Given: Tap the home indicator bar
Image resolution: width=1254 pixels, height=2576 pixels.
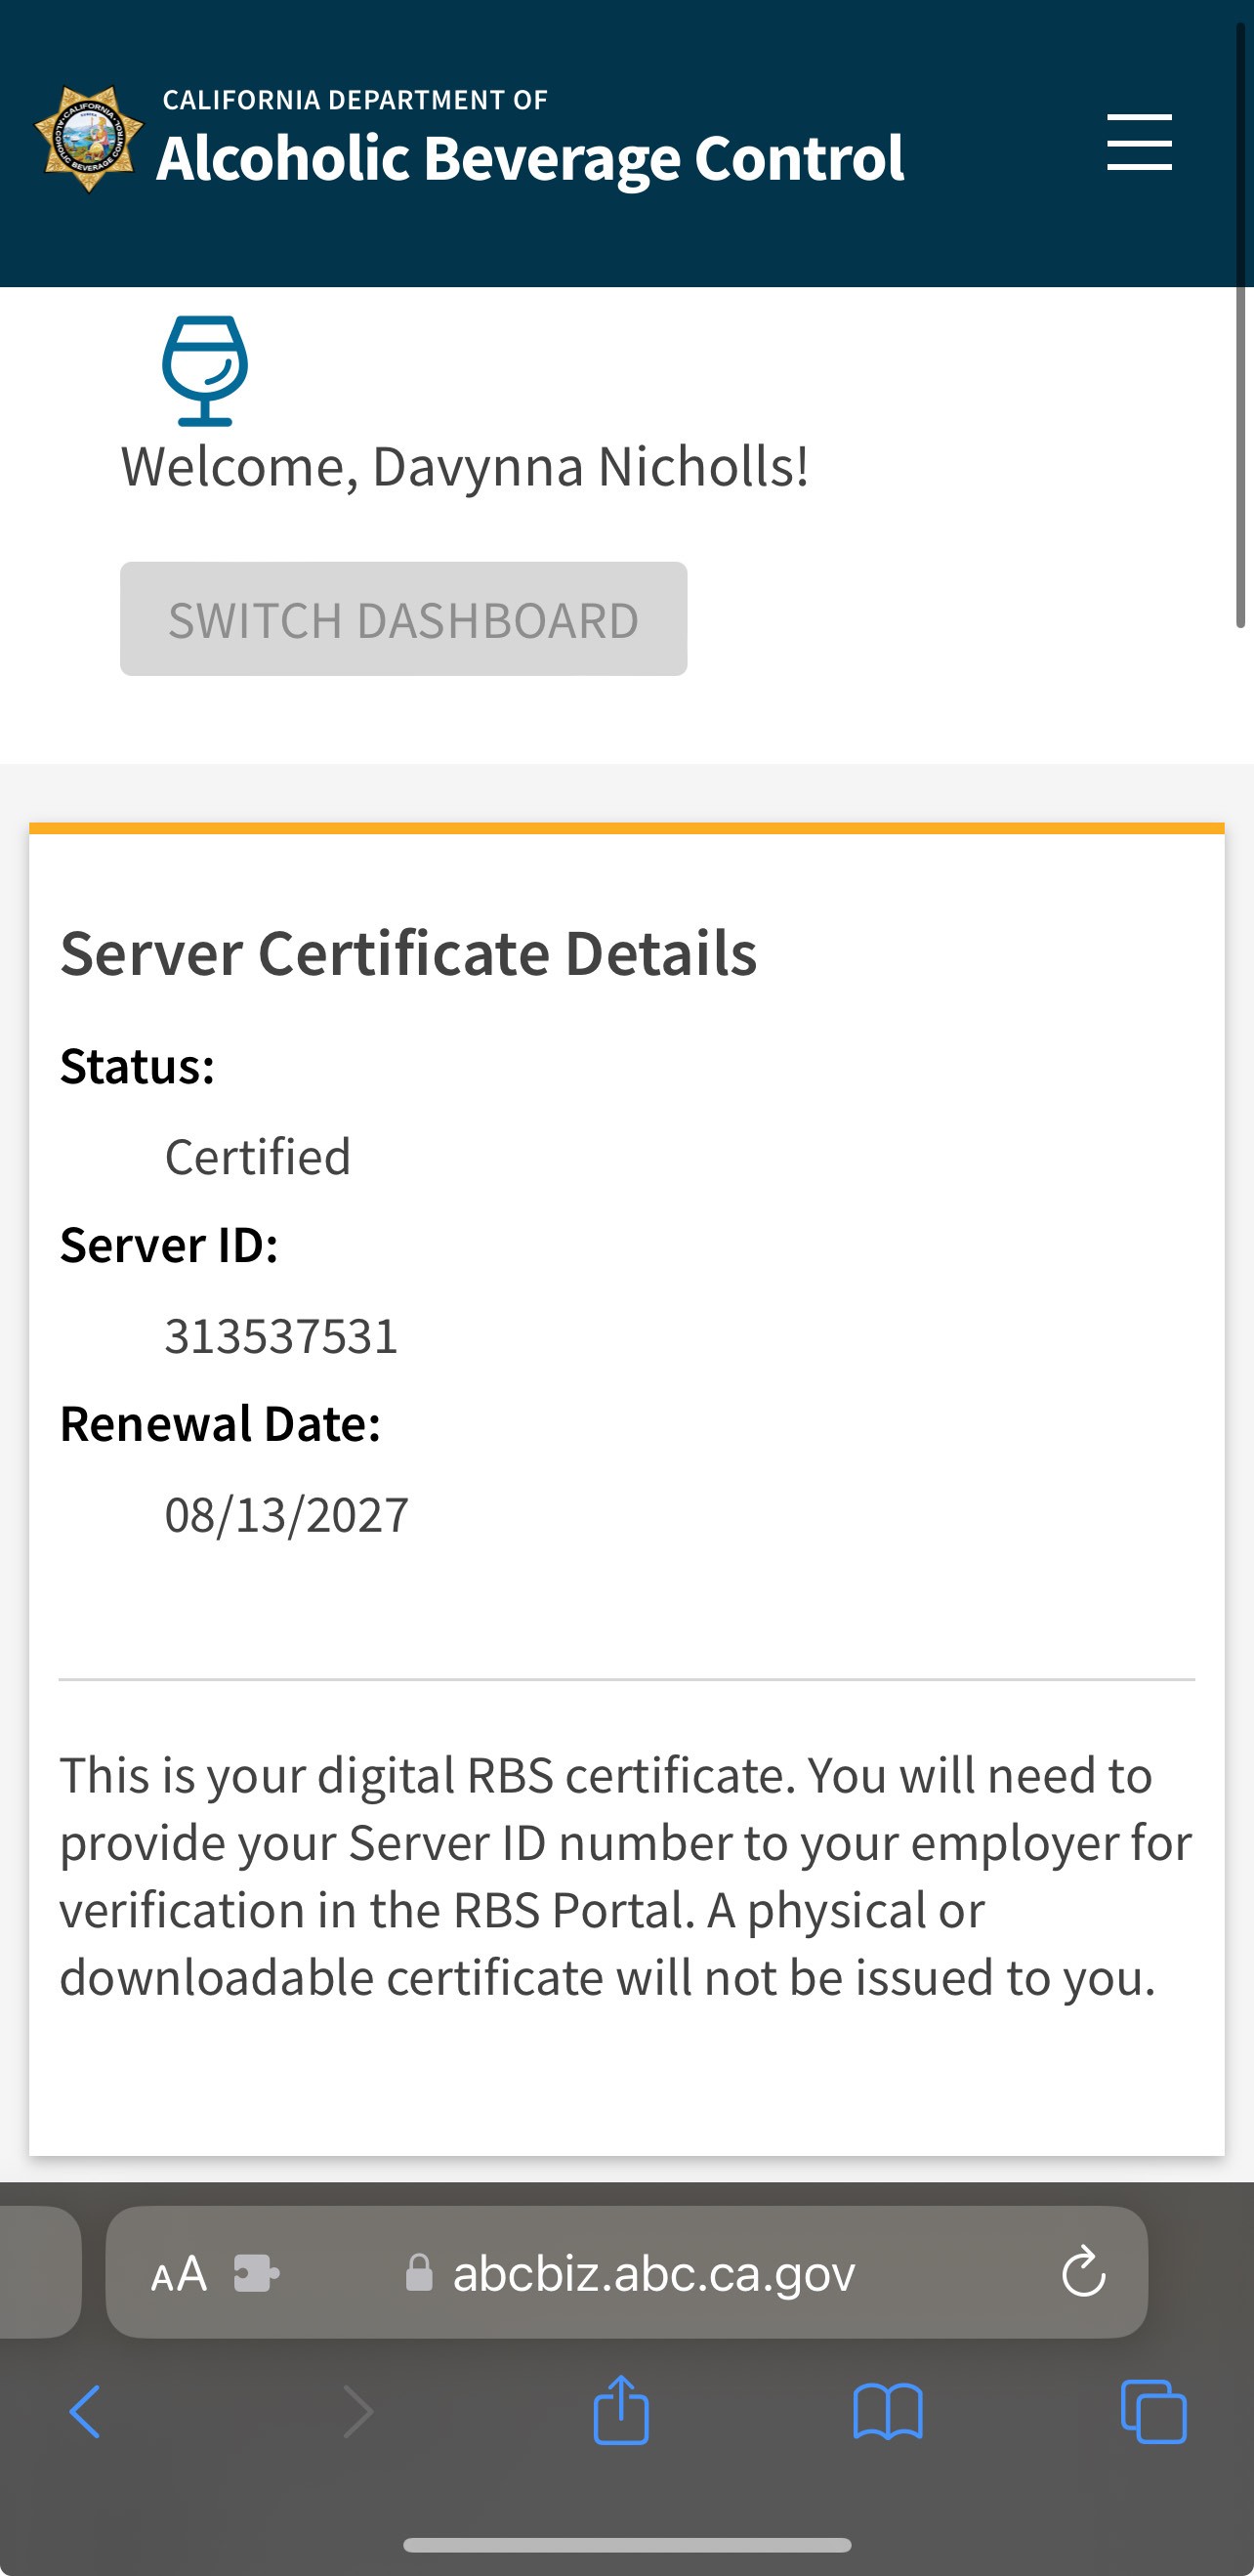Looking at the screenshot, I should click(627, 2545).
